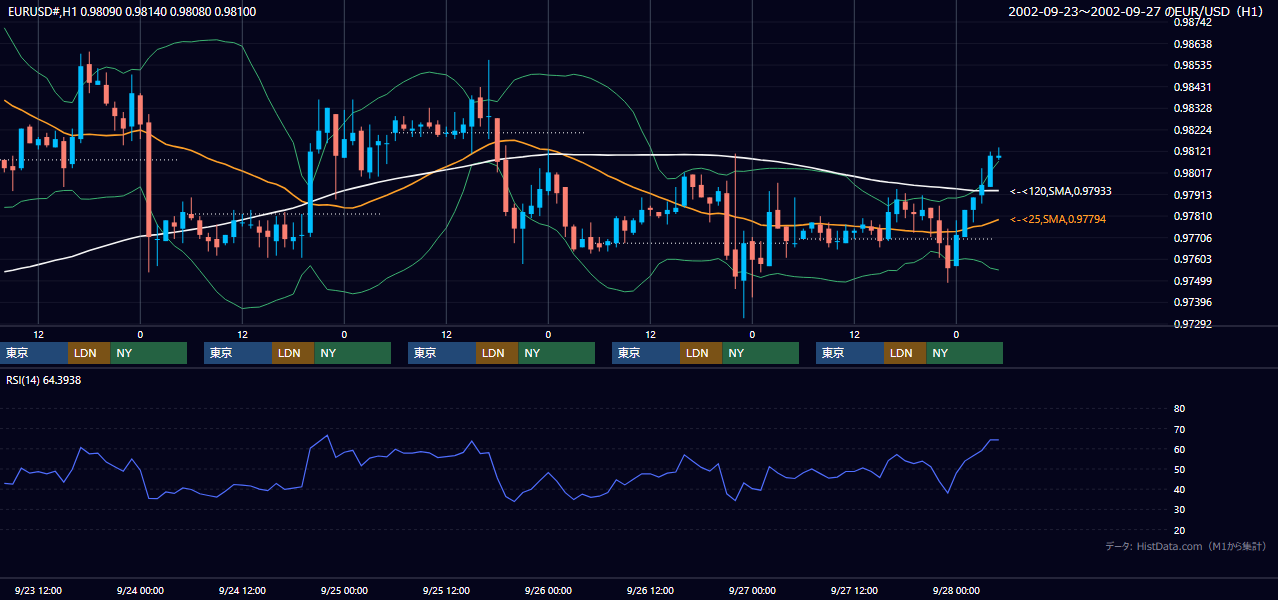The height and width of the screenshot is (600, 1278).
Task: Click price axis value 0.97810
Action: pos(1192,216)
